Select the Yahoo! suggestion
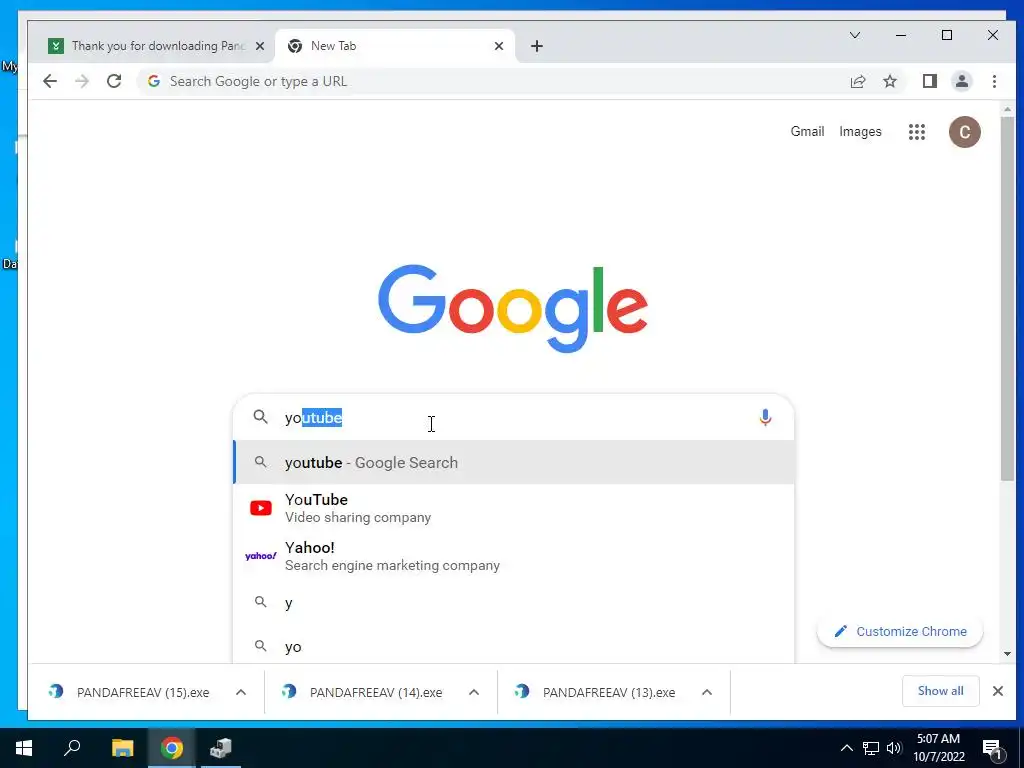The height and width of the screenshot is (768, 1024). click(x=514, y=556)
